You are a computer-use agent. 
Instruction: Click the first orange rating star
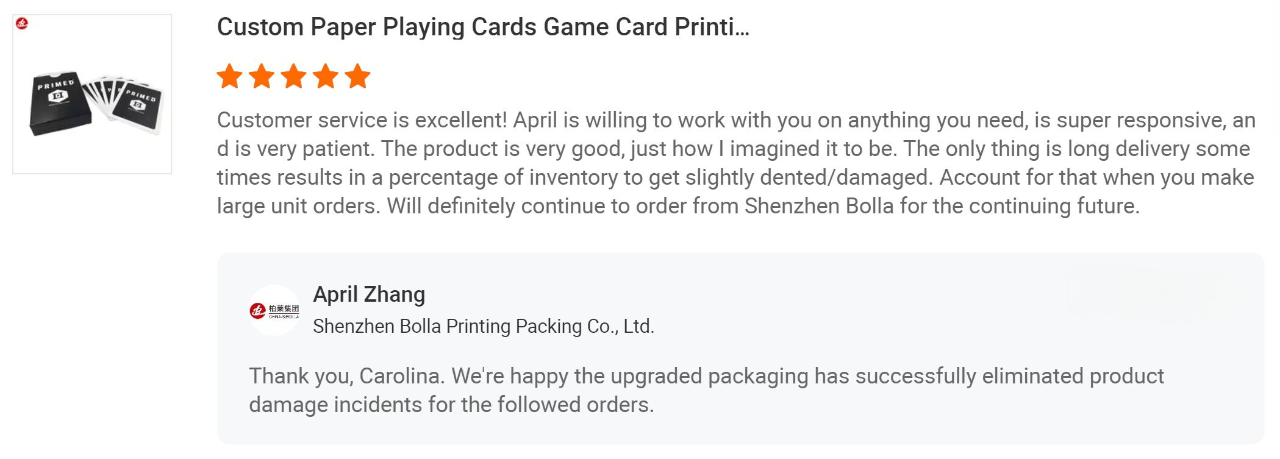230,76
